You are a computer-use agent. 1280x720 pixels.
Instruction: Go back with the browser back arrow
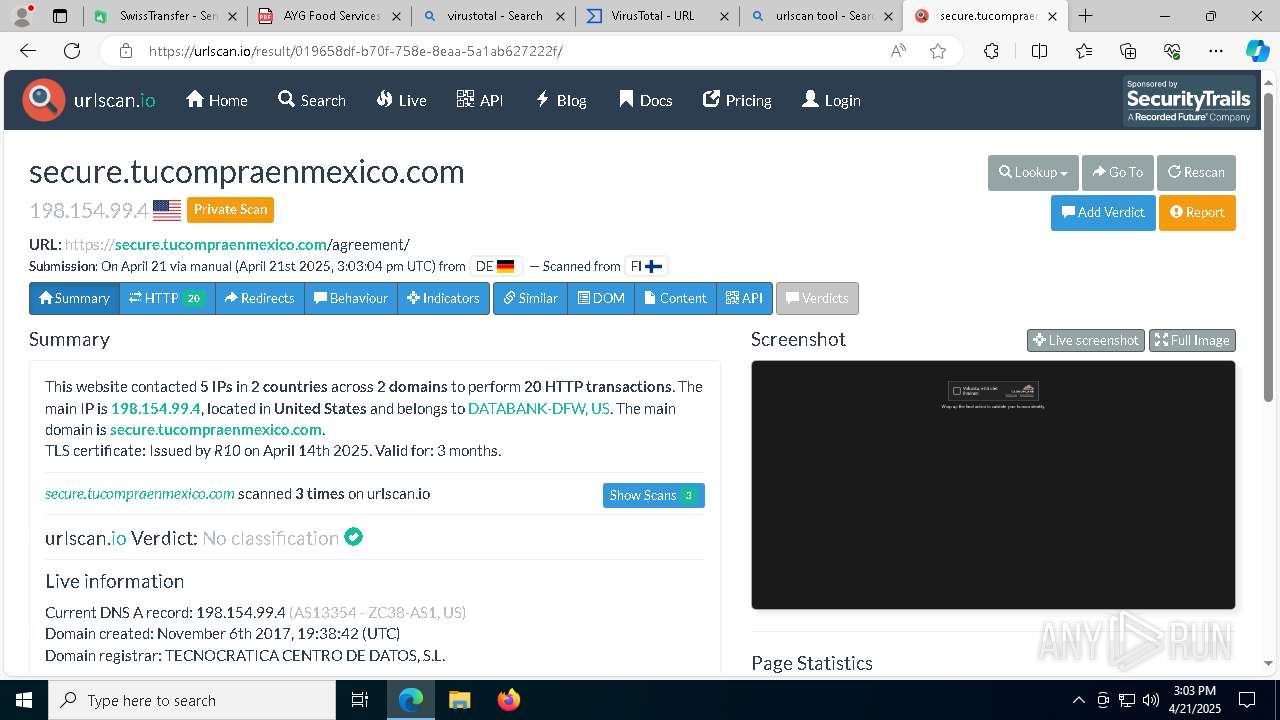28,51
